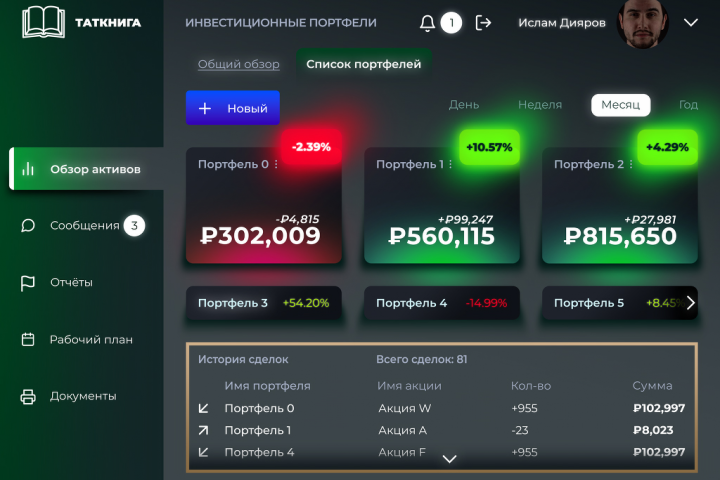Click -₽4,815 change on Портфель 0
Image resolution: width=720 pixels, height=480 pixels.
[x=297, y=219]
